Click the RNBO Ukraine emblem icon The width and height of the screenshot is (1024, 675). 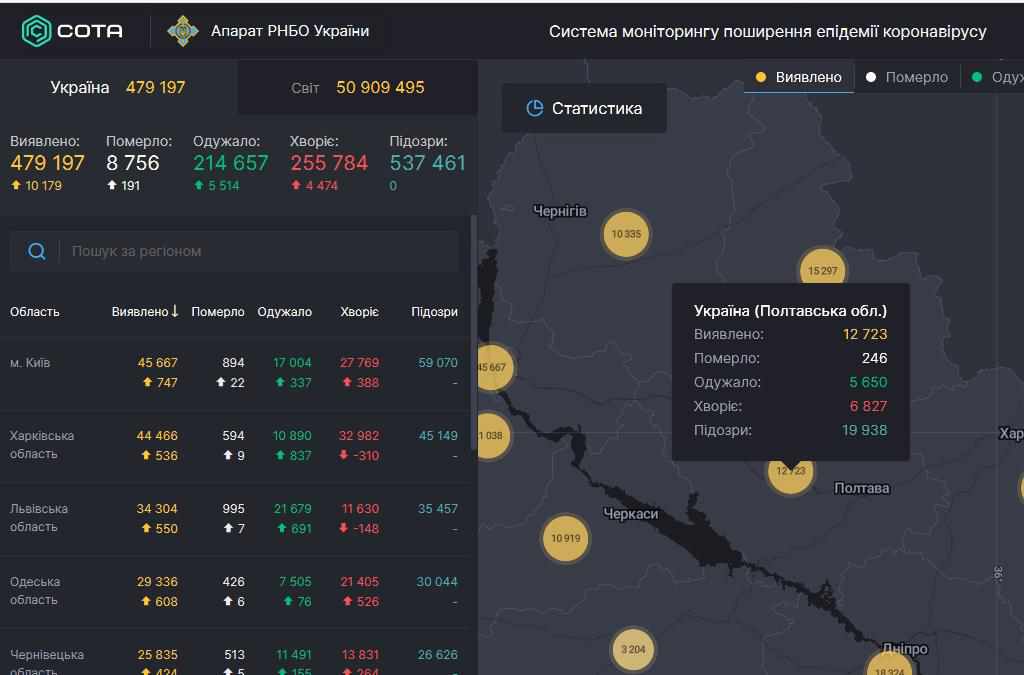(182, 31)
